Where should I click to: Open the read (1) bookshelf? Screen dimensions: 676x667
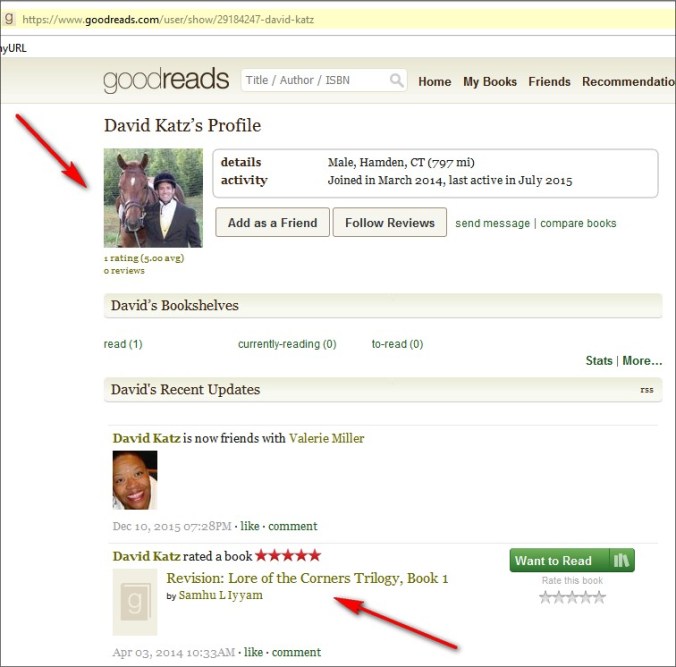pos(123,344)
